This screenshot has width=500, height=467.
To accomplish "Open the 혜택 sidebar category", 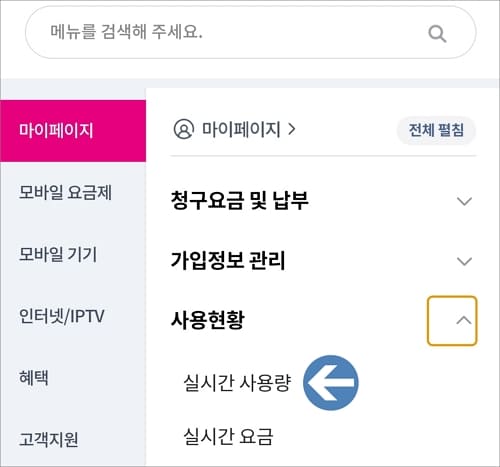I will 34,378.
